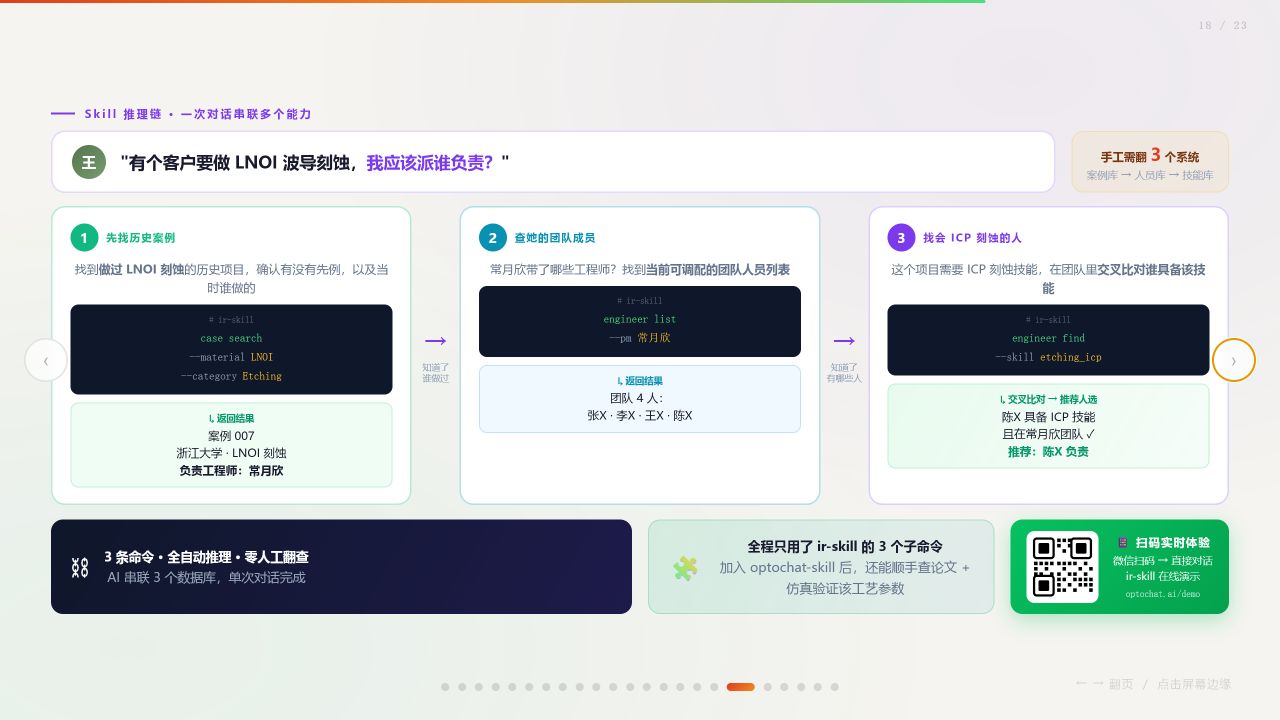Click the question bubble about LNOI 波导刻蚀
The height and width of the screenshot is (720, 1280).
point(553,162)
